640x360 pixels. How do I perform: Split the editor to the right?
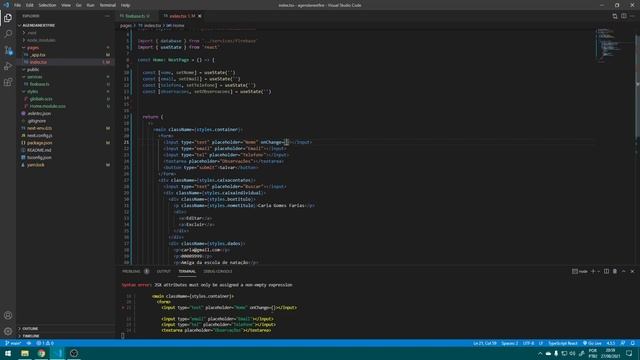click(624, 16)
